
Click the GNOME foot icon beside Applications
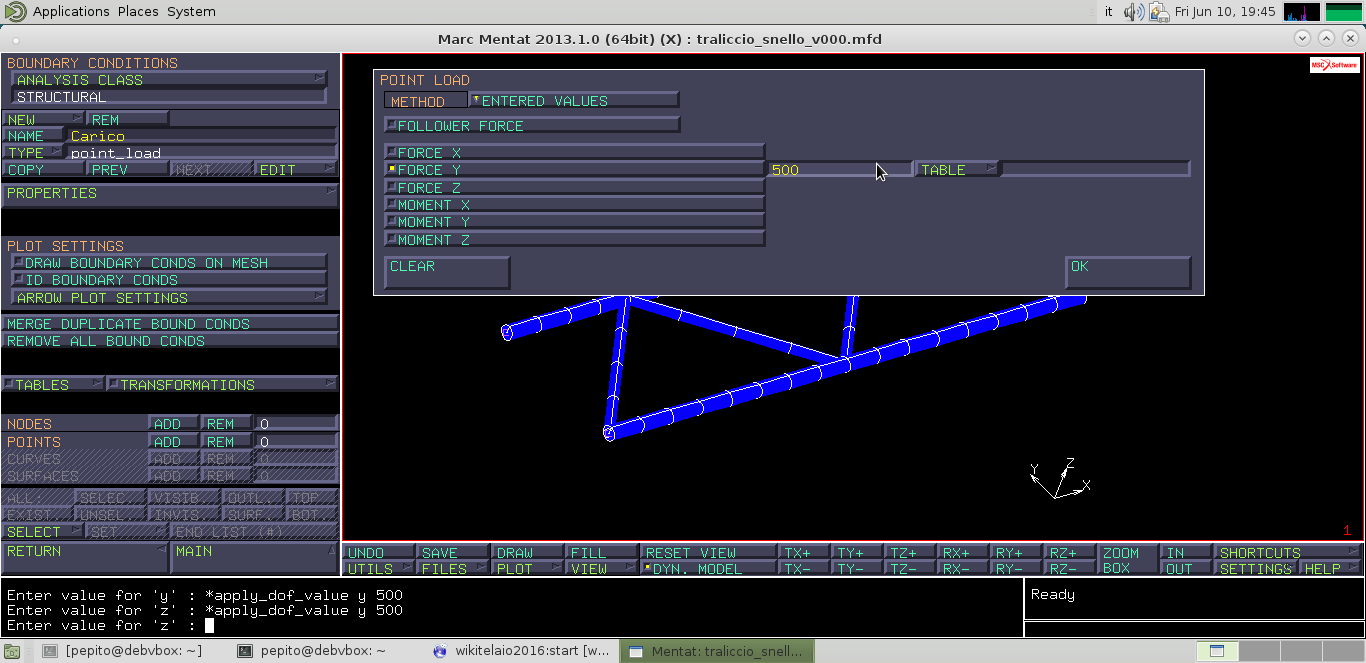(x=15, y=12)
